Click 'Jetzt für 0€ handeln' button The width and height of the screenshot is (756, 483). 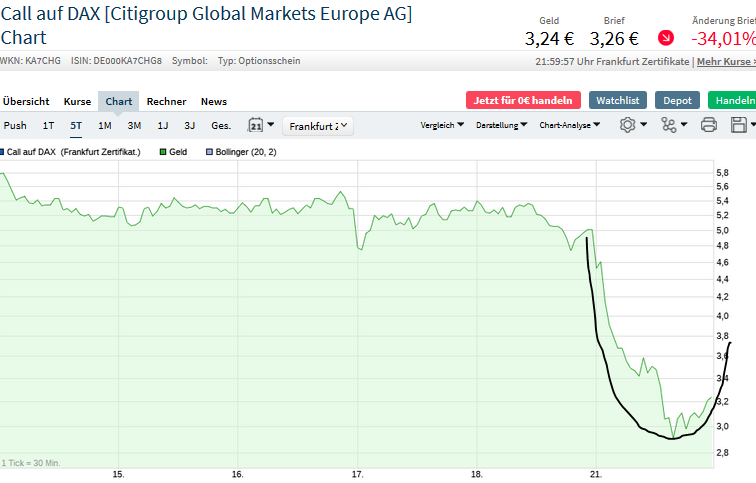pos(522,100)
